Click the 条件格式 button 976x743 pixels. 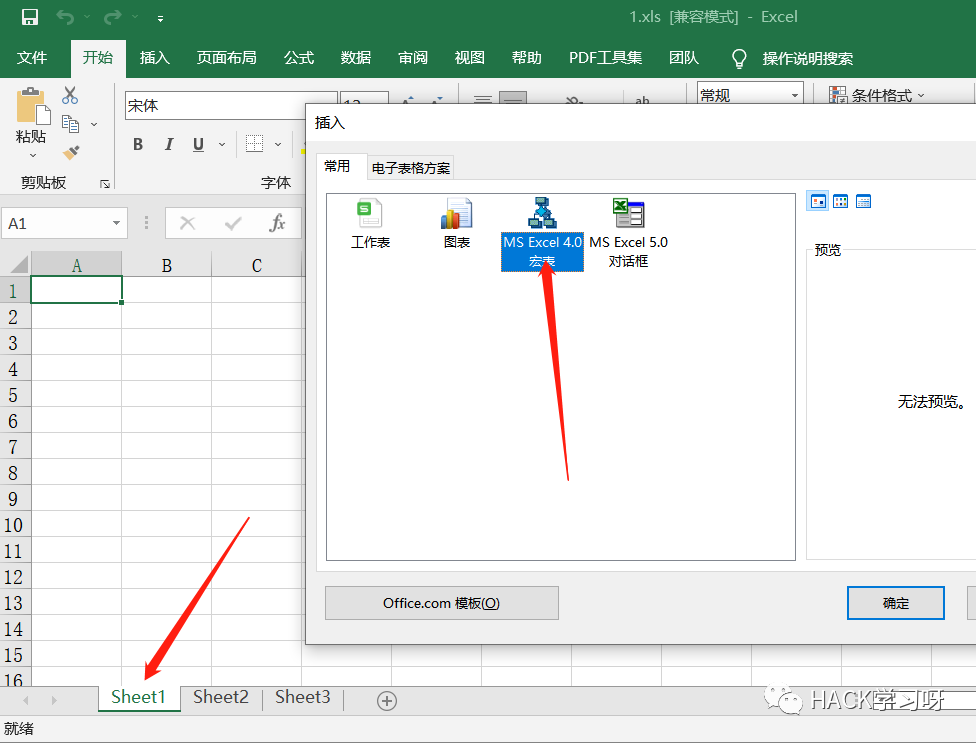(876, 95)
